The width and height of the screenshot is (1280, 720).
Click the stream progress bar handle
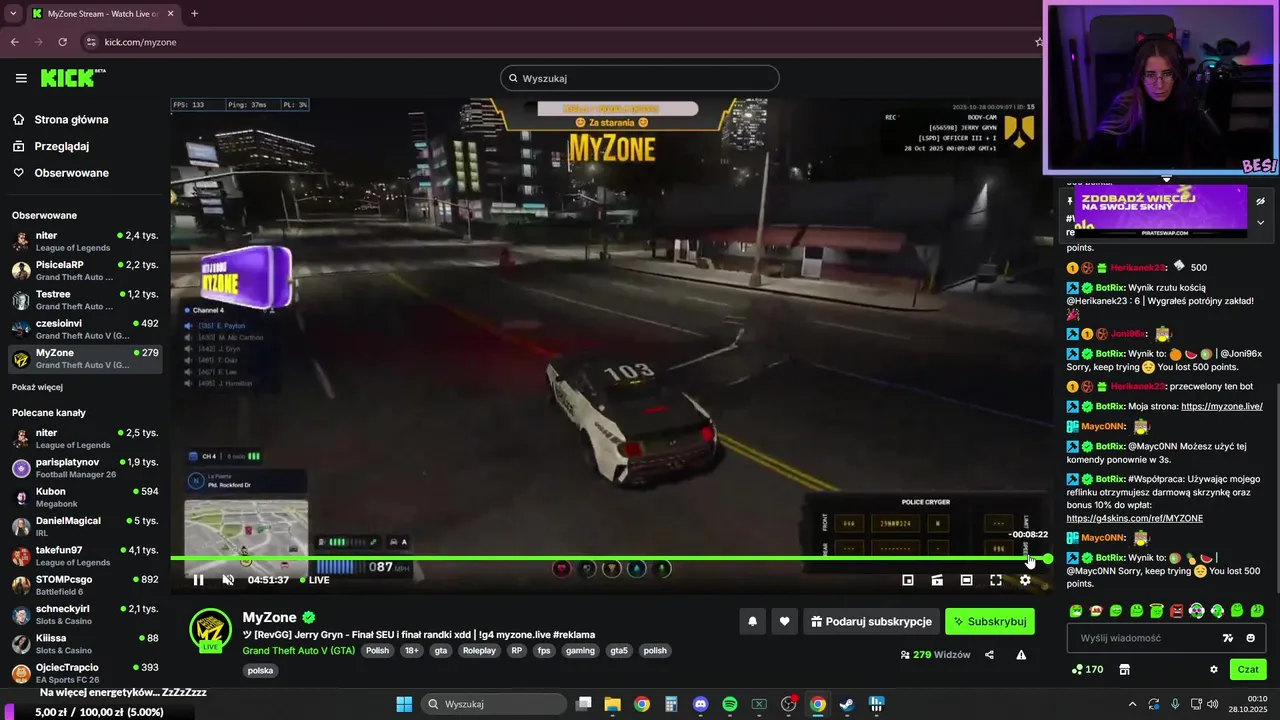[x=1047, y=559]
